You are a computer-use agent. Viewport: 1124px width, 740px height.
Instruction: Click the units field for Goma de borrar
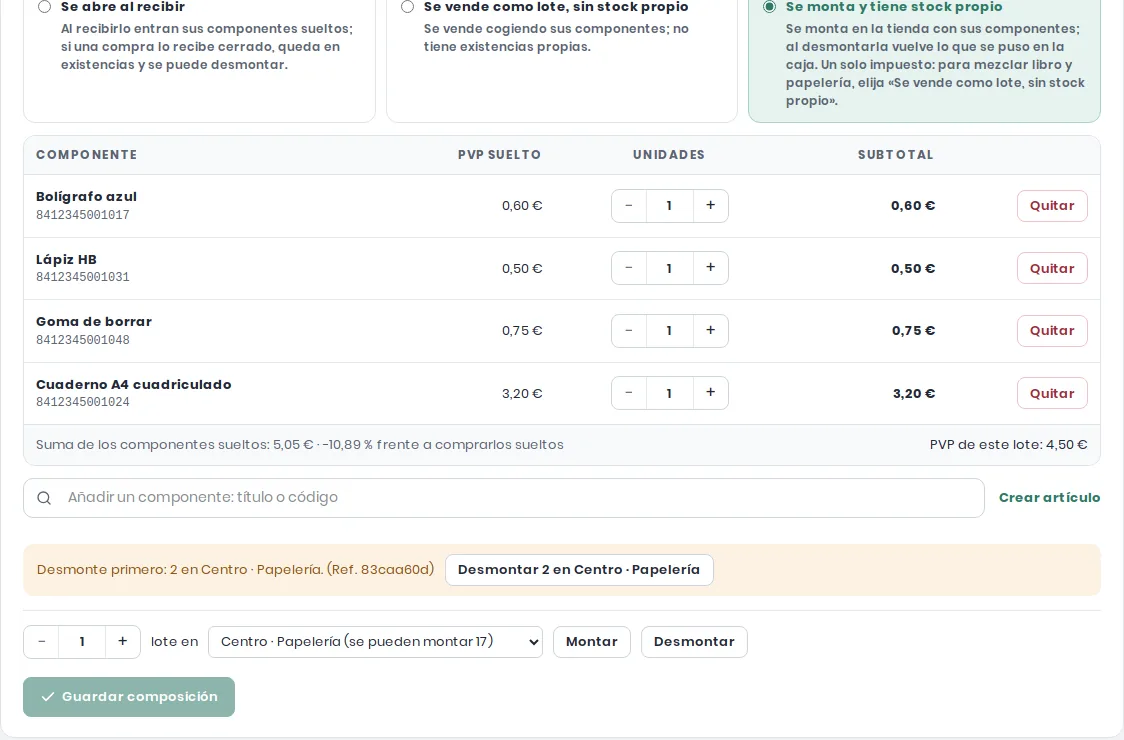670,331
